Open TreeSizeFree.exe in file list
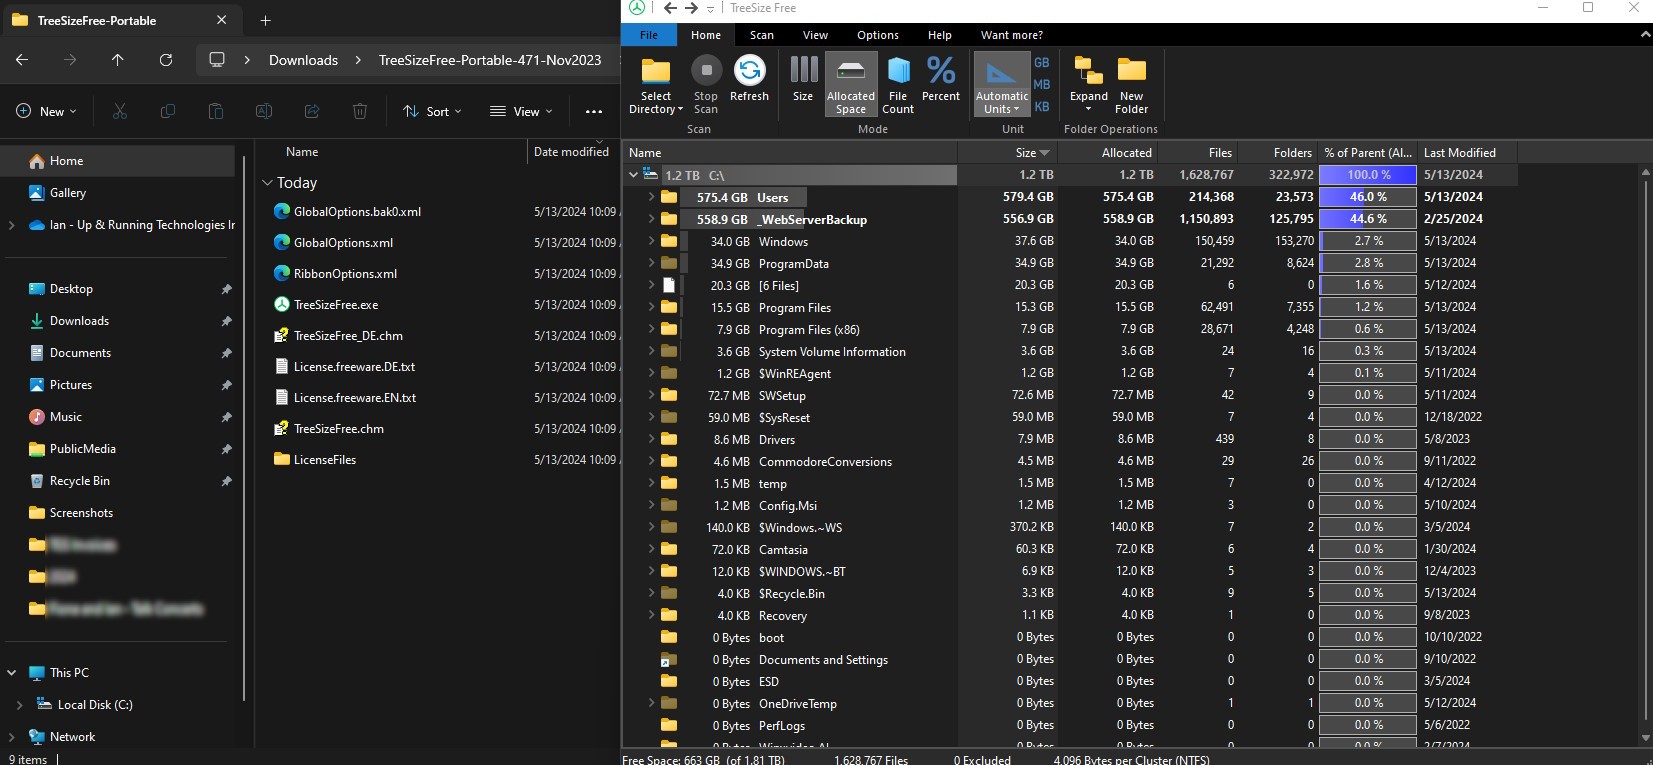Image resolution: width=1653 pixels, height=765 pixels. [336, 305]
